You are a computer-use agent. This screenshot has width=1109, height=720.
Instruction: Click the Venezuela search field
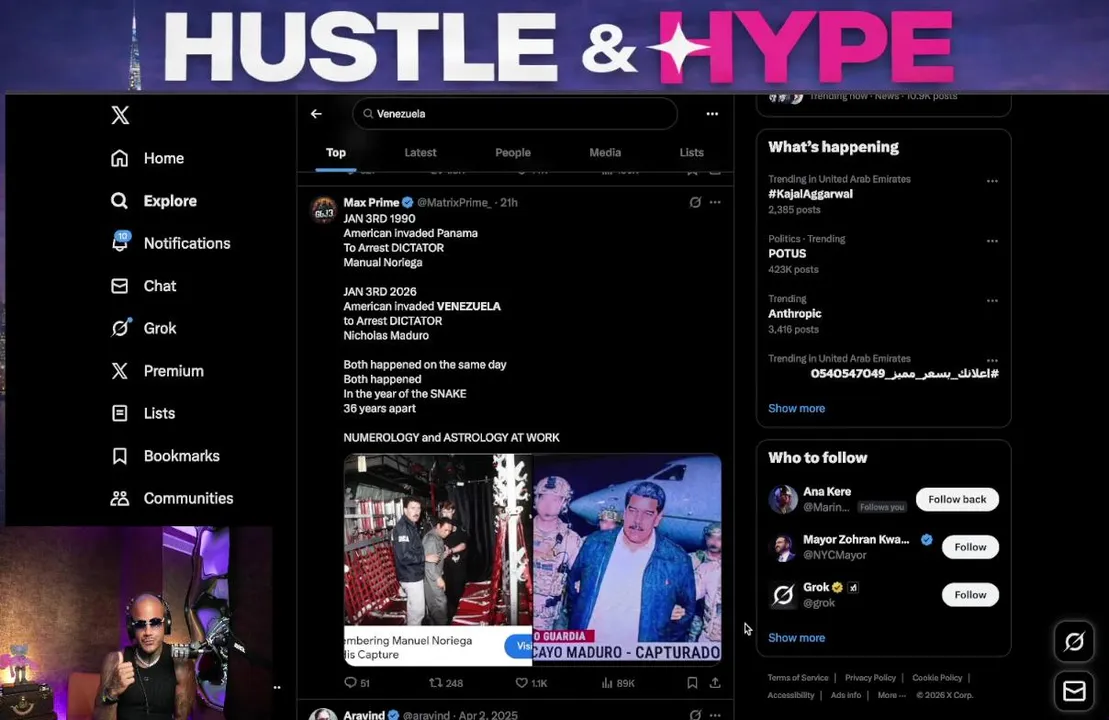click(515, 114)
